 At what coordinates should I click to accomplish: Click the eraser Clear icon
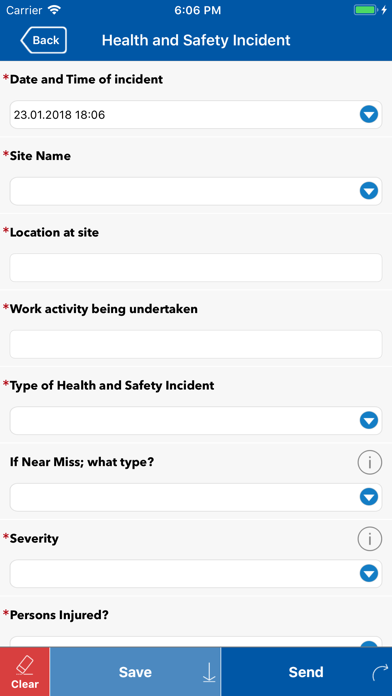24,666
